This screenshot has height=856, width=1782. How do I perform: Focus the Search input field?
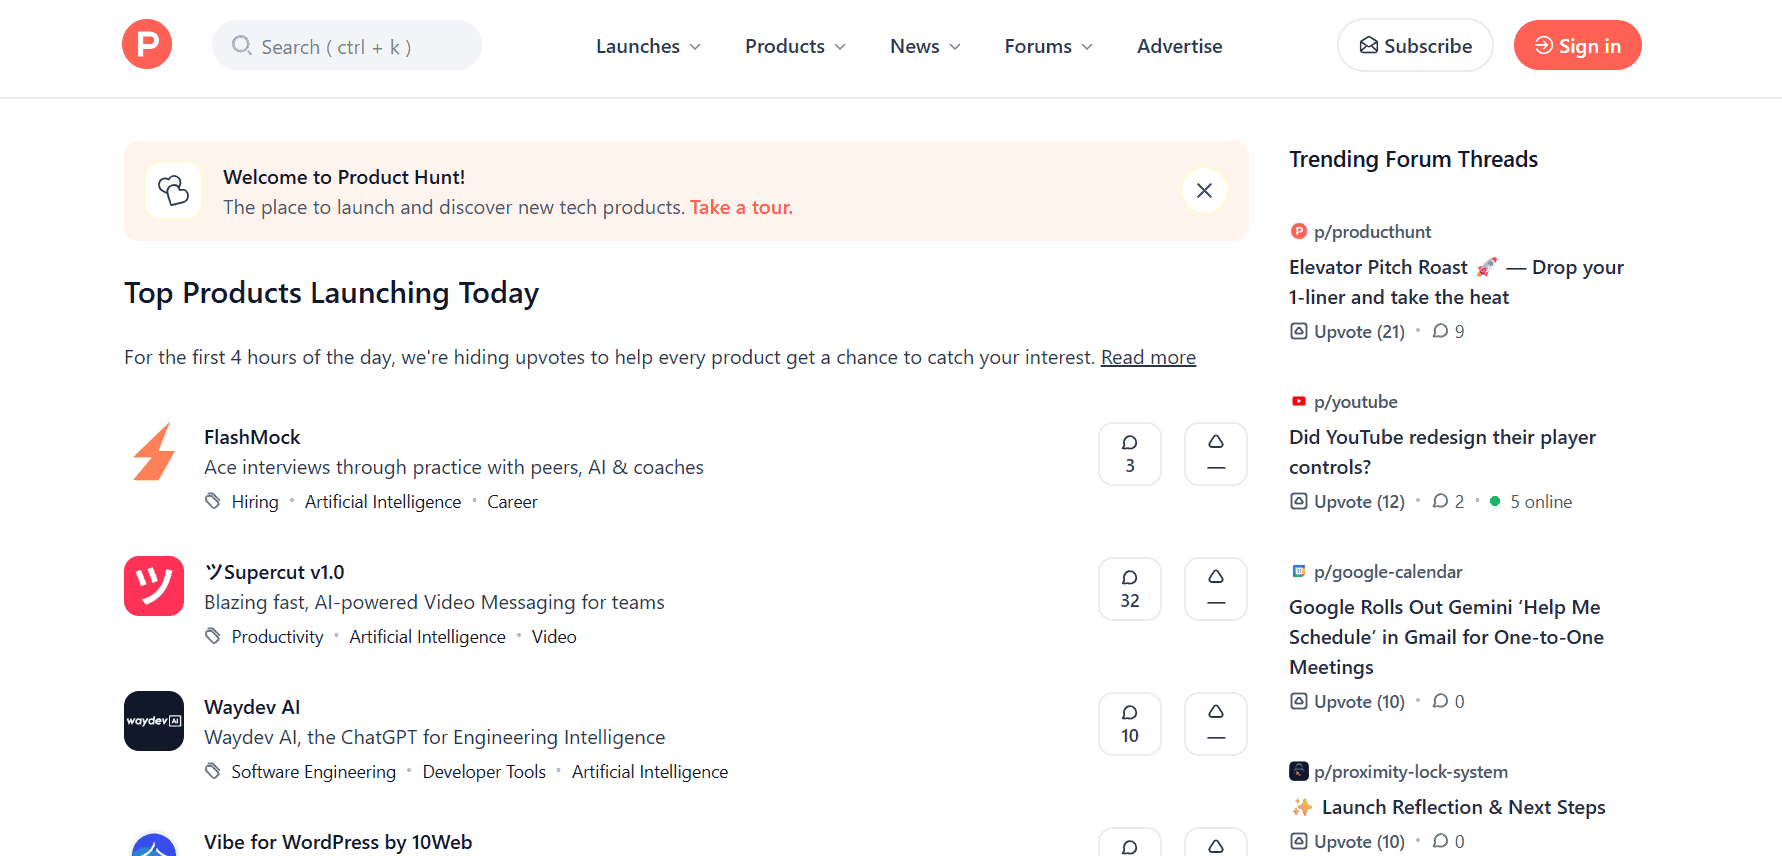click(x=347, y=46)
